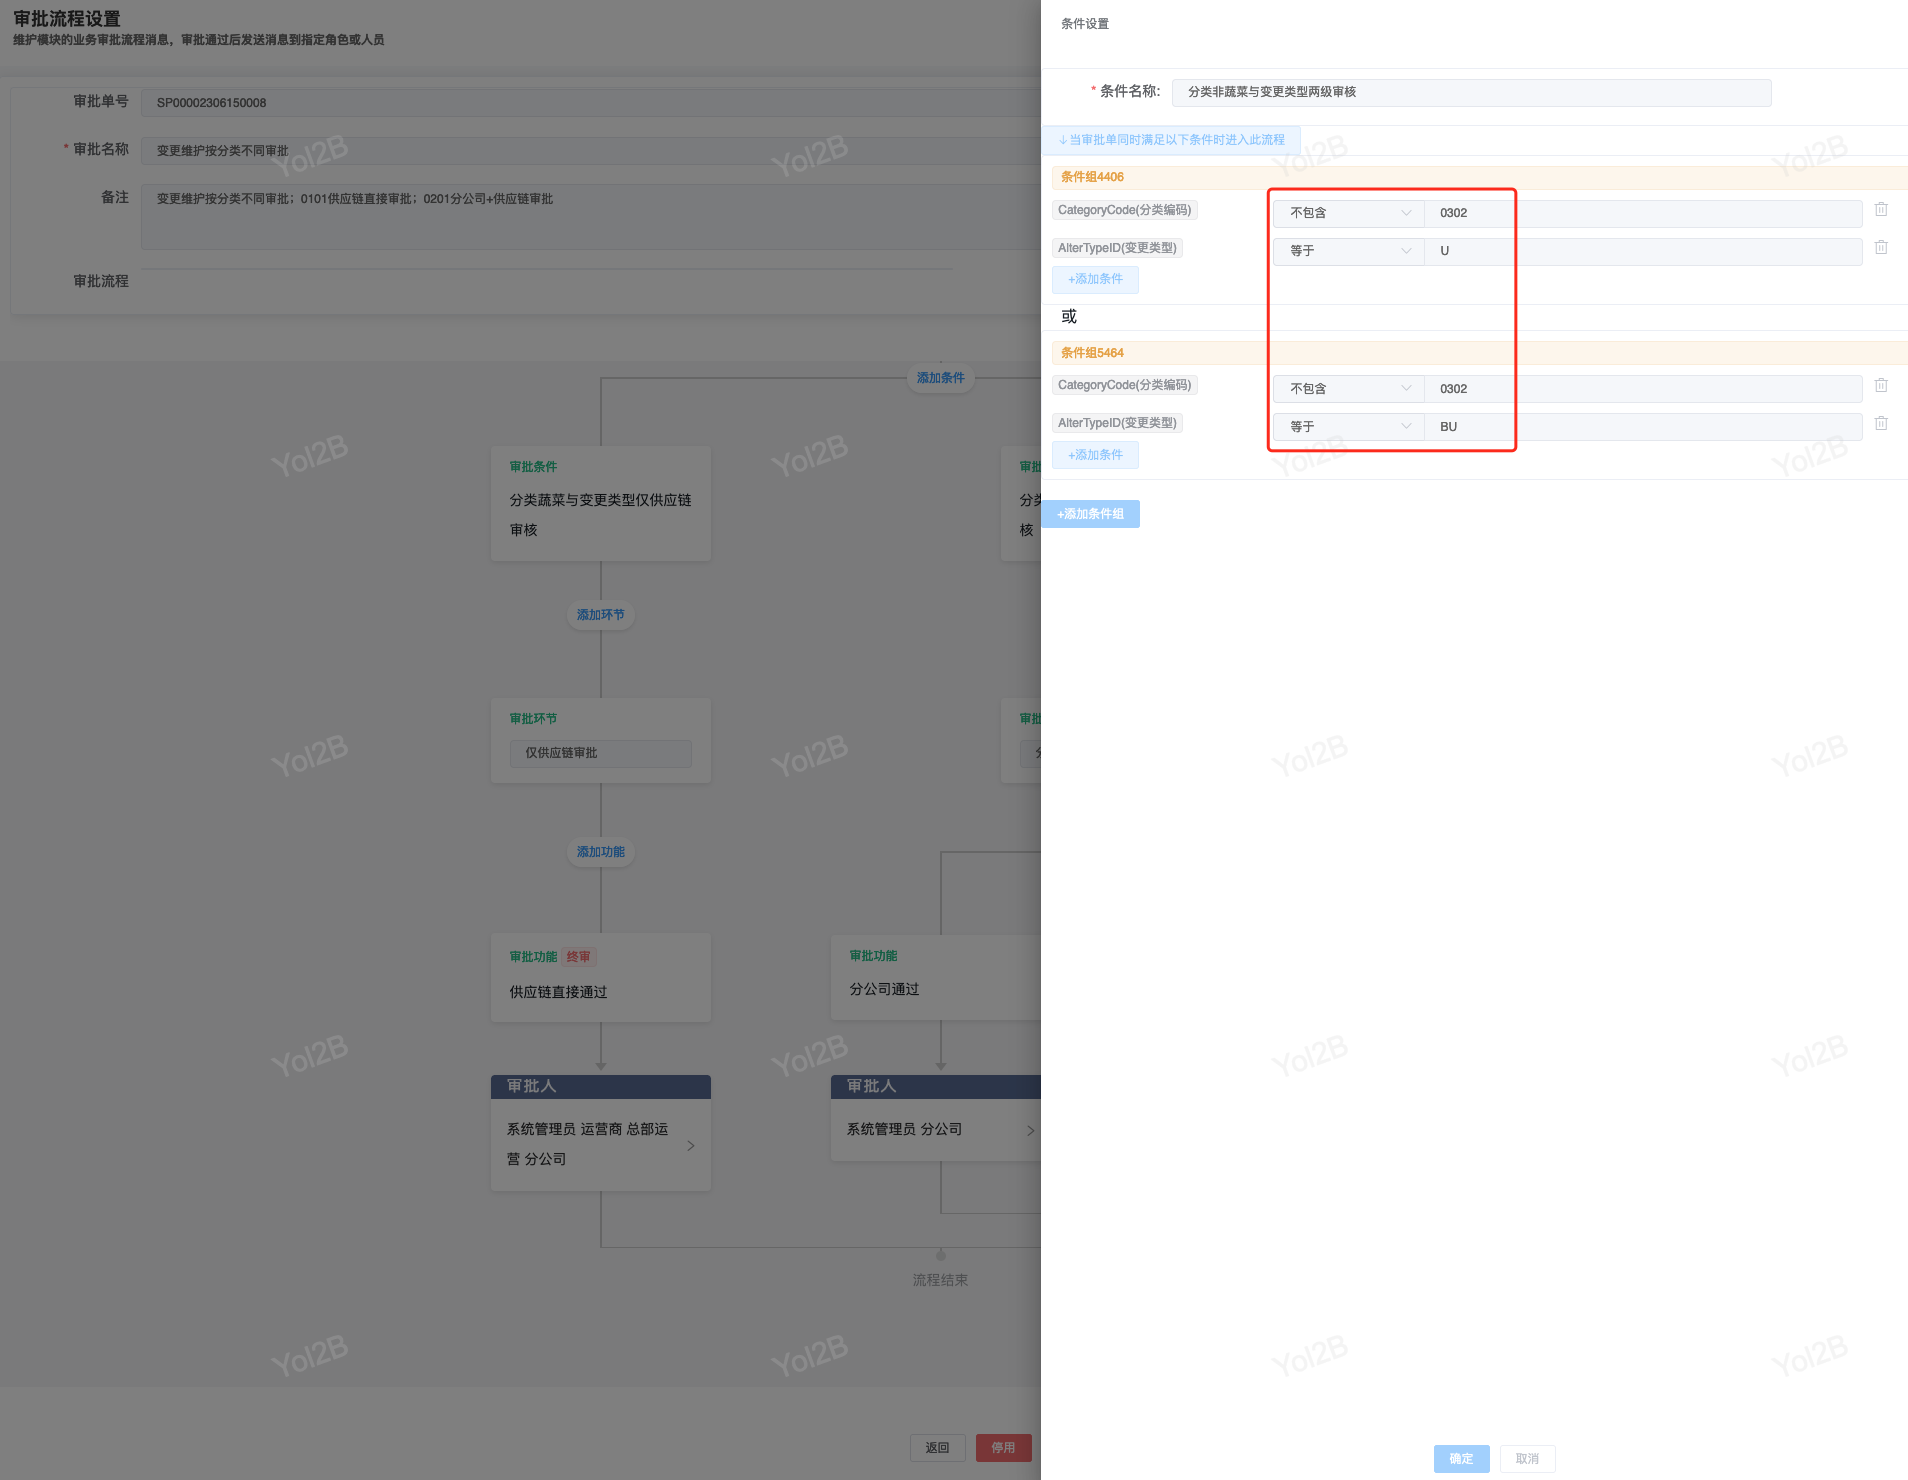Open the 分公司通过 function card
The image size is (1908, 1480).
coord(936,977)
